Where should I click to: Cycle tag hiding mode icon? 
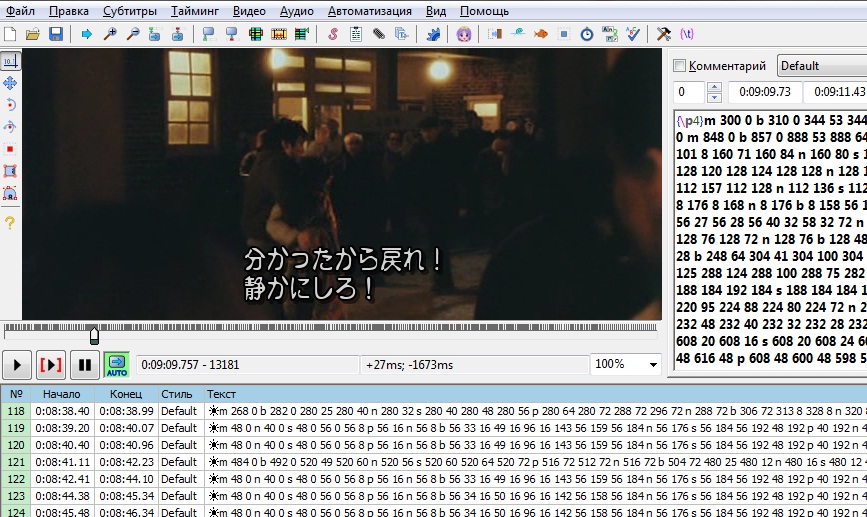tap(686, 34)
